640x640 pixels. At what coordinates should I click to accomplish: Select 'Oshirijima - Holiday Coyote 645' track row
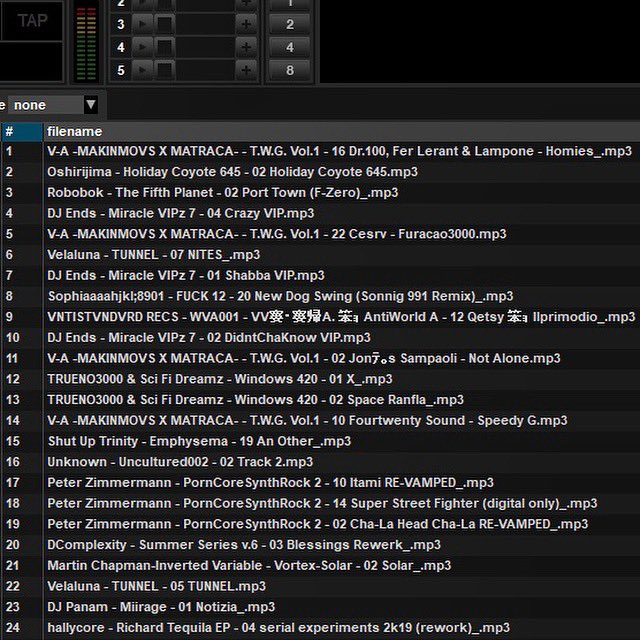pyautogui.click(x=320, y=172)
